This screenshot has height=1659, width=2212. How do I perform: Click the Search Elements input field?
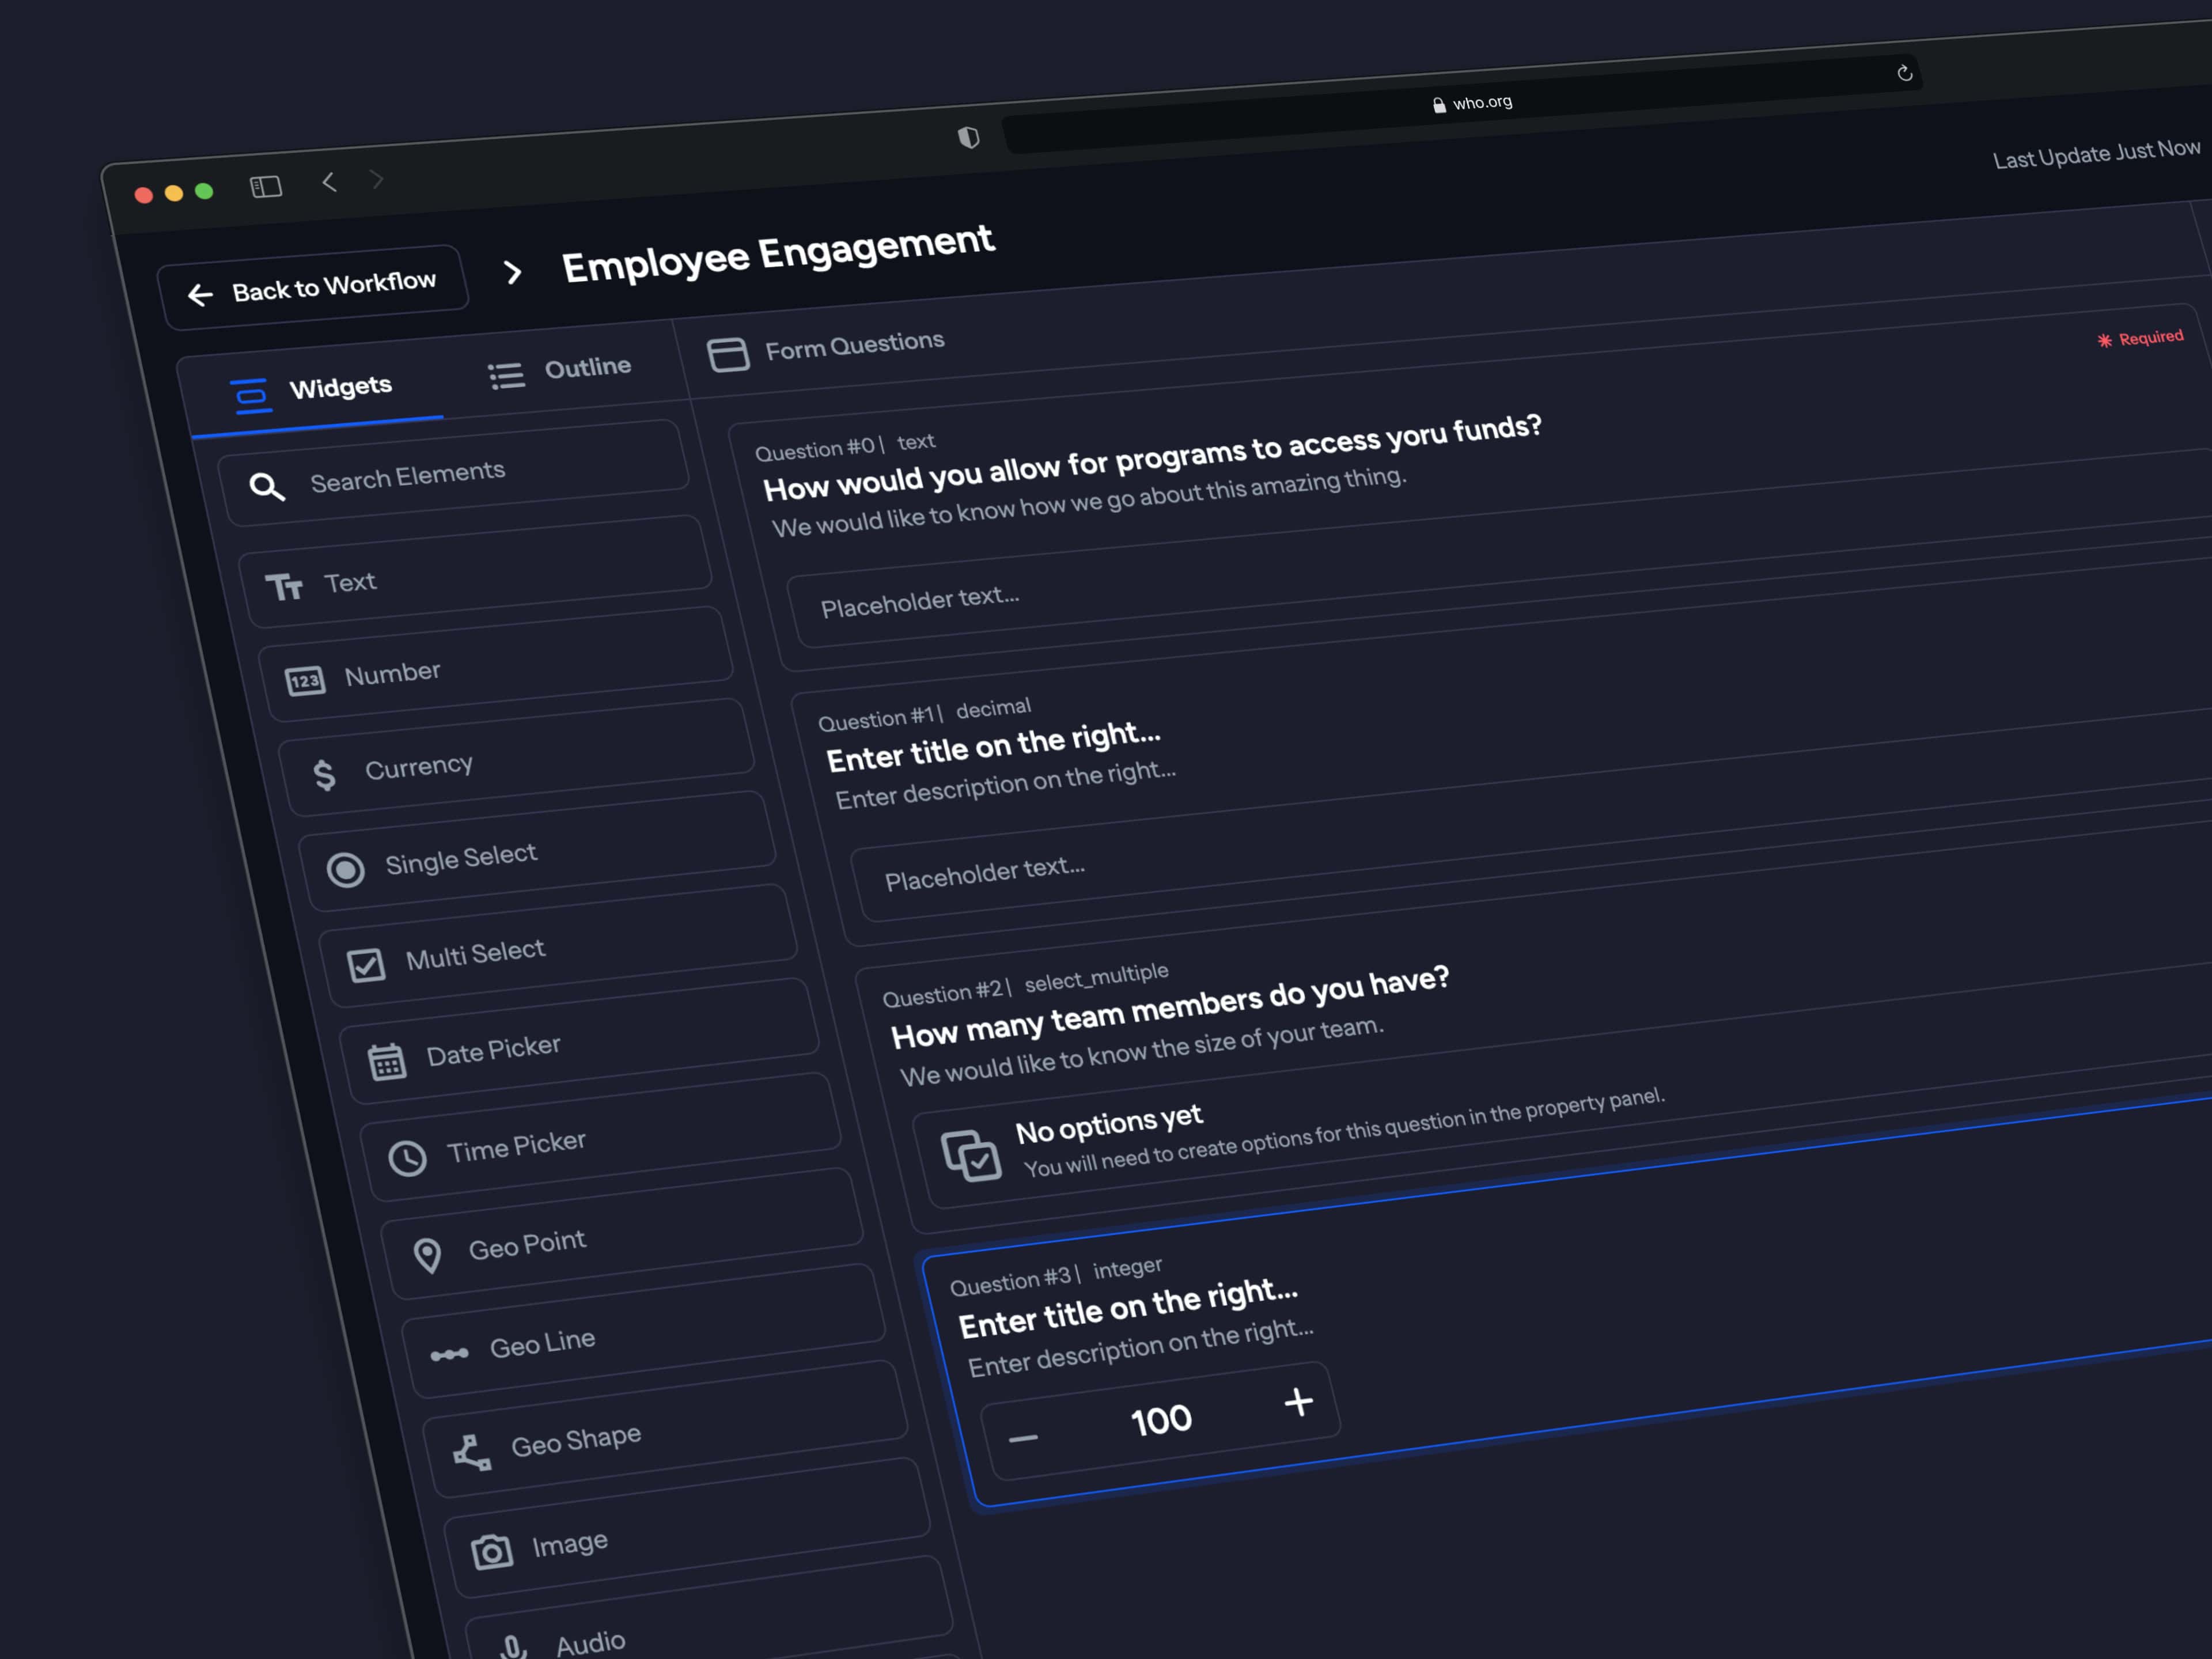pyautogui.click(x=455, y=476)
